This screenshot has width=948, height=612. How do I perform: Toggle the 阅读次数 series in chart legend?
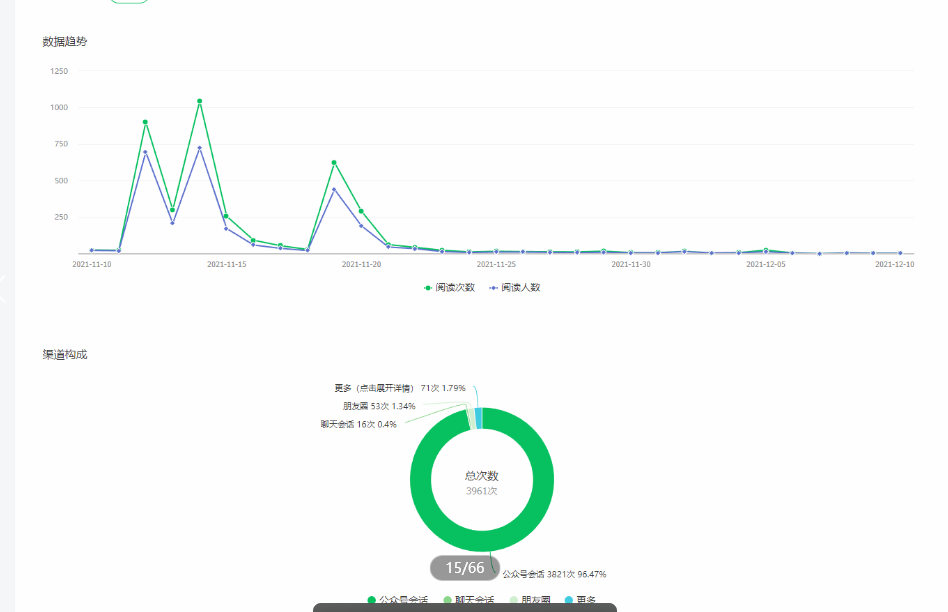tap(449, 288)
